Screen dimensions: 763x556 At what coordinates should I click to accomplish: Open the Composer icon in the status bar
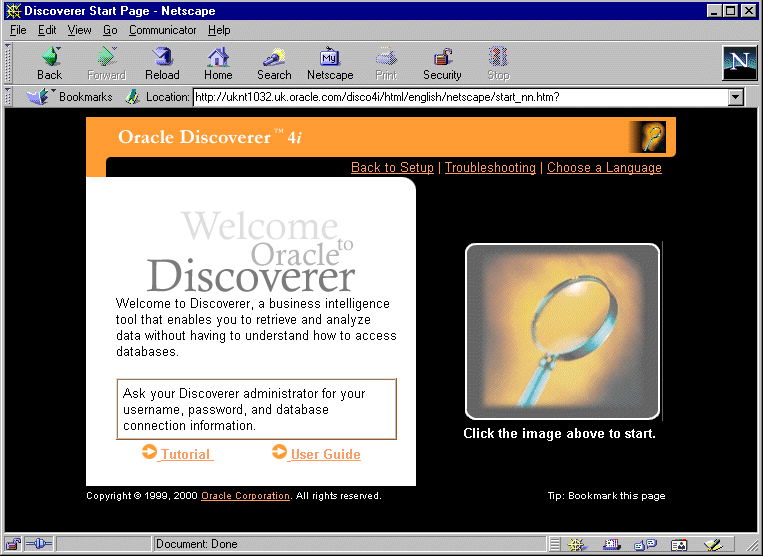(712, 545)
